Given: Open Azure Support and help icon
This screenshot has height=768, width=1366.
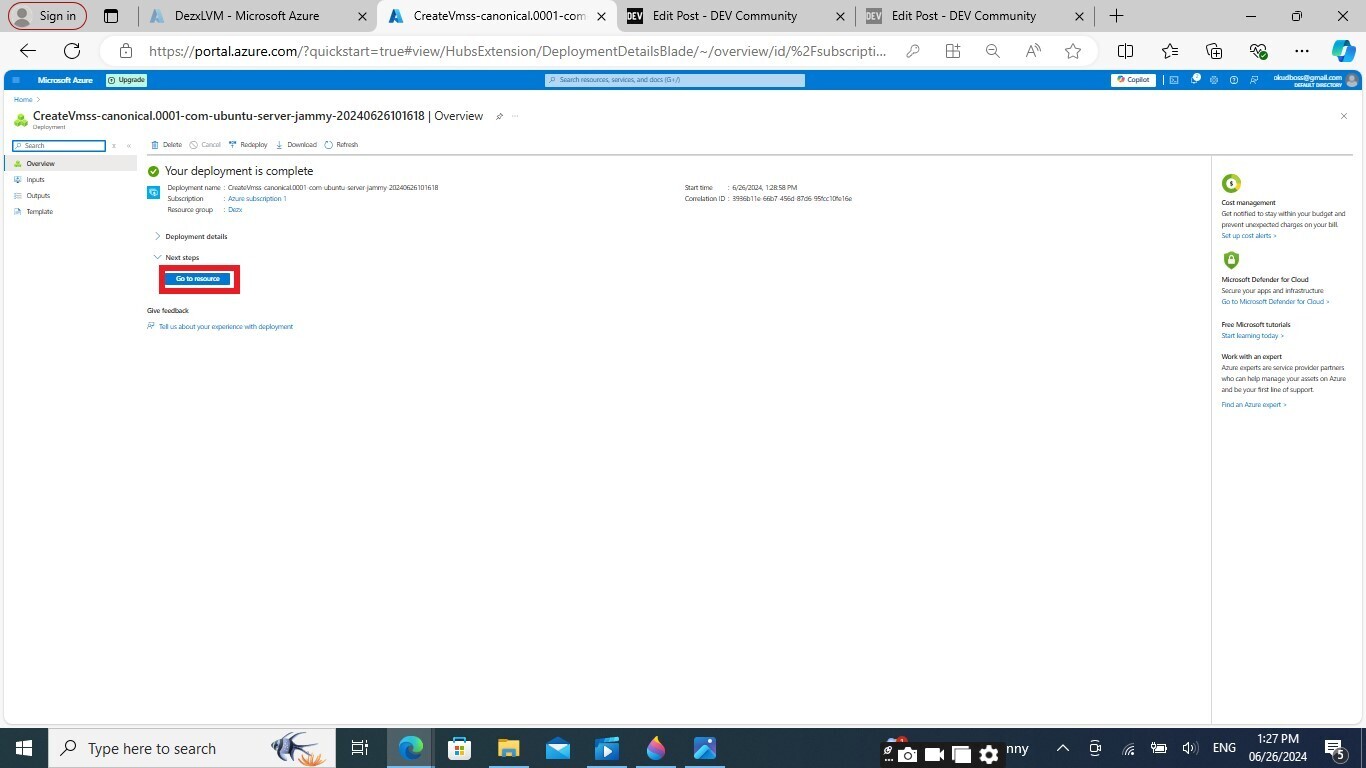Looking at the screenshot, I should pyautogui.click(x=1234, y=80).
